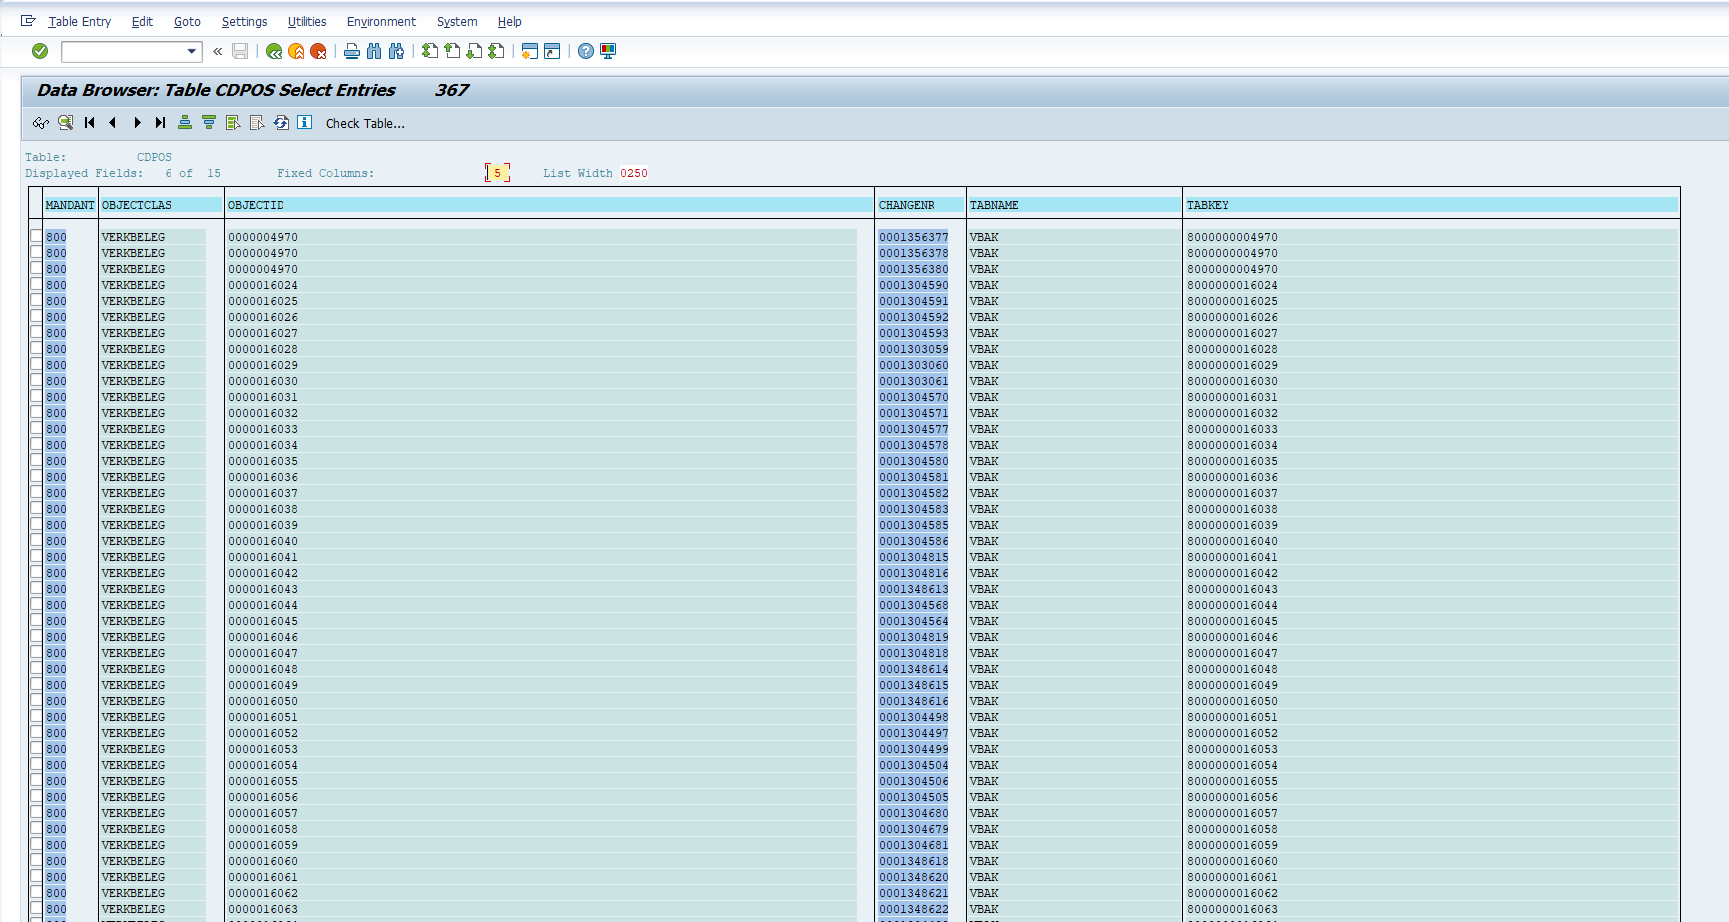The height and width of the screenshot is (922, 1729).
Task: Check the row with OBJECTID 0000016040
Action: click(x=37, y=541)
